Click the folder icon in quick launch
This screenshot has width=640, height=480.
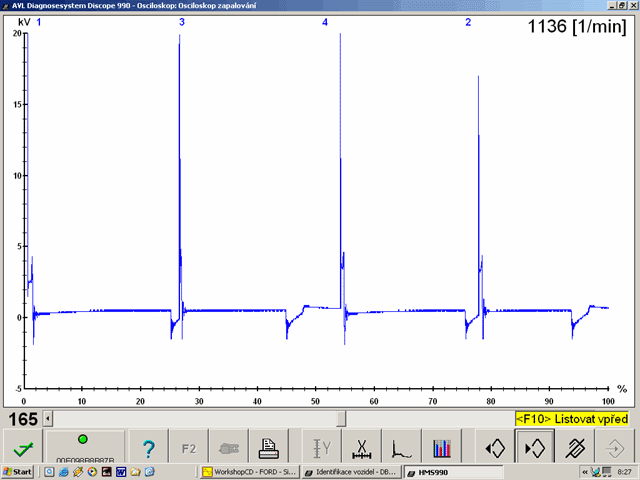coord(135,472)
